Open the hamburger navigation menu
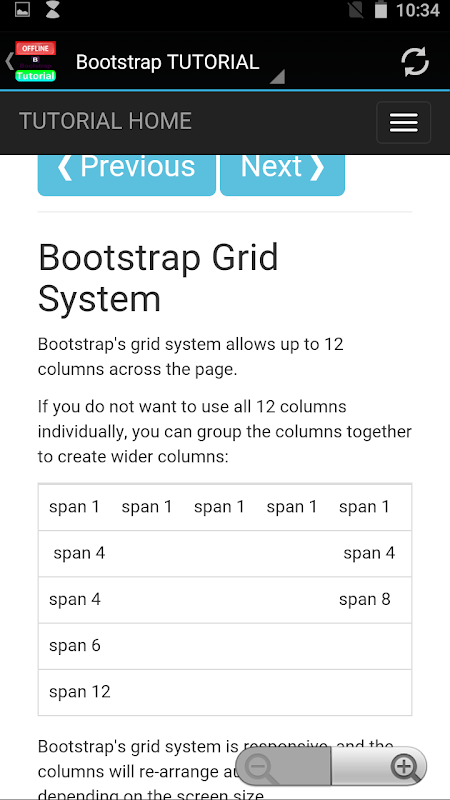Viewport: 450px width, 800px height. coord(404,122)
